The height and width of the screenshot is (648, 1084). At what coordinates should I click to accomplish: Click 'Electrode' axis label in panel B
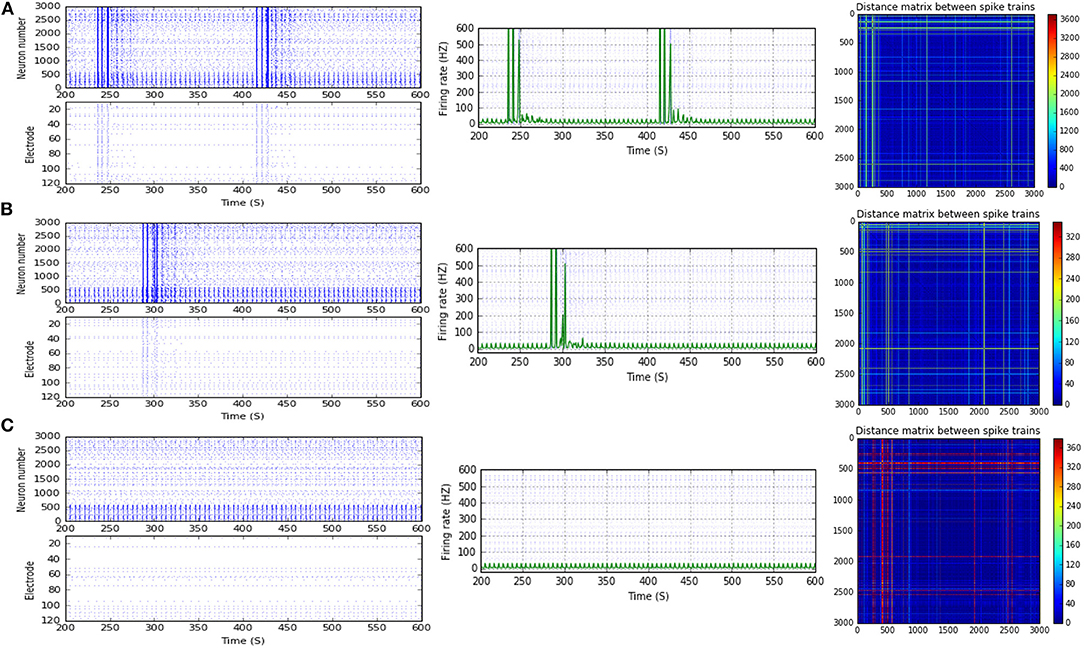tap(30, 359)
